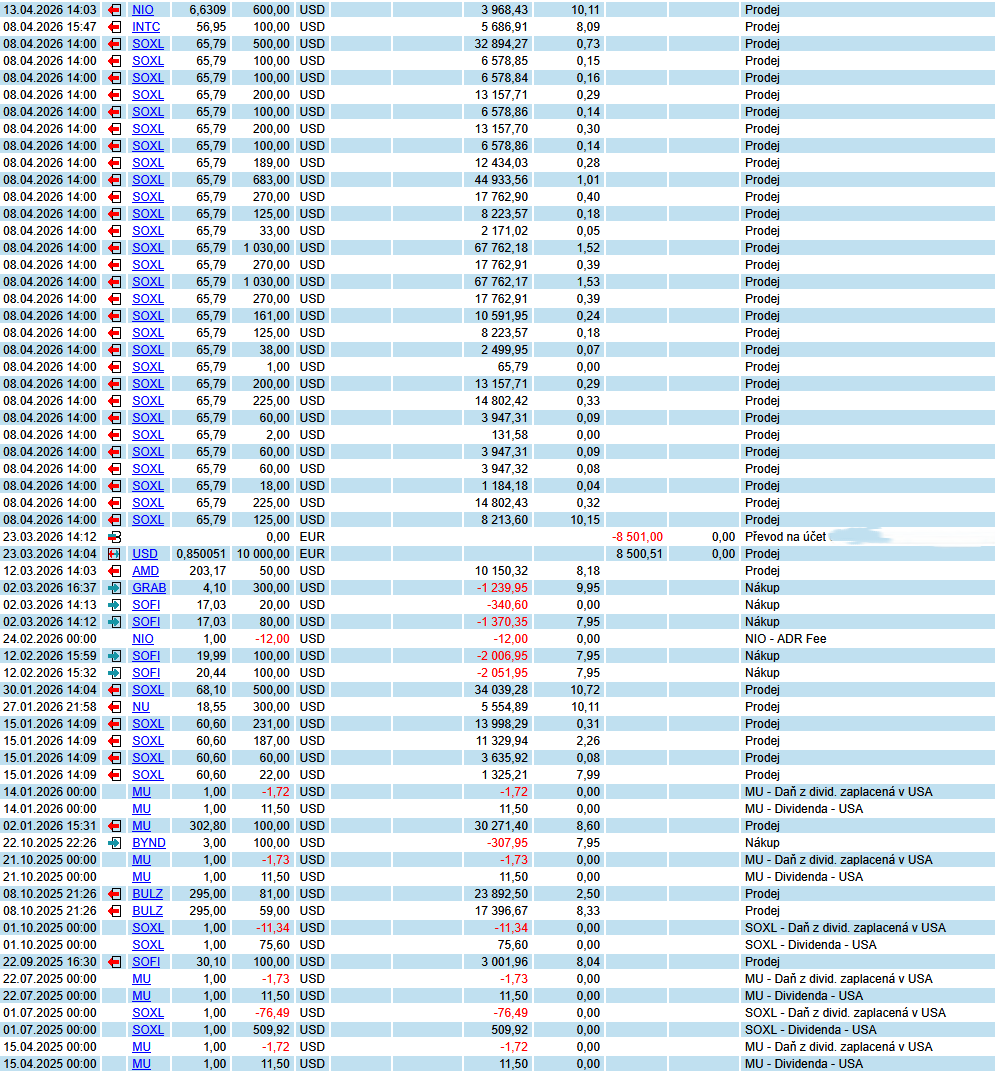
Task: Click the sell arrow icon on the INTC row
Action: 114,27
